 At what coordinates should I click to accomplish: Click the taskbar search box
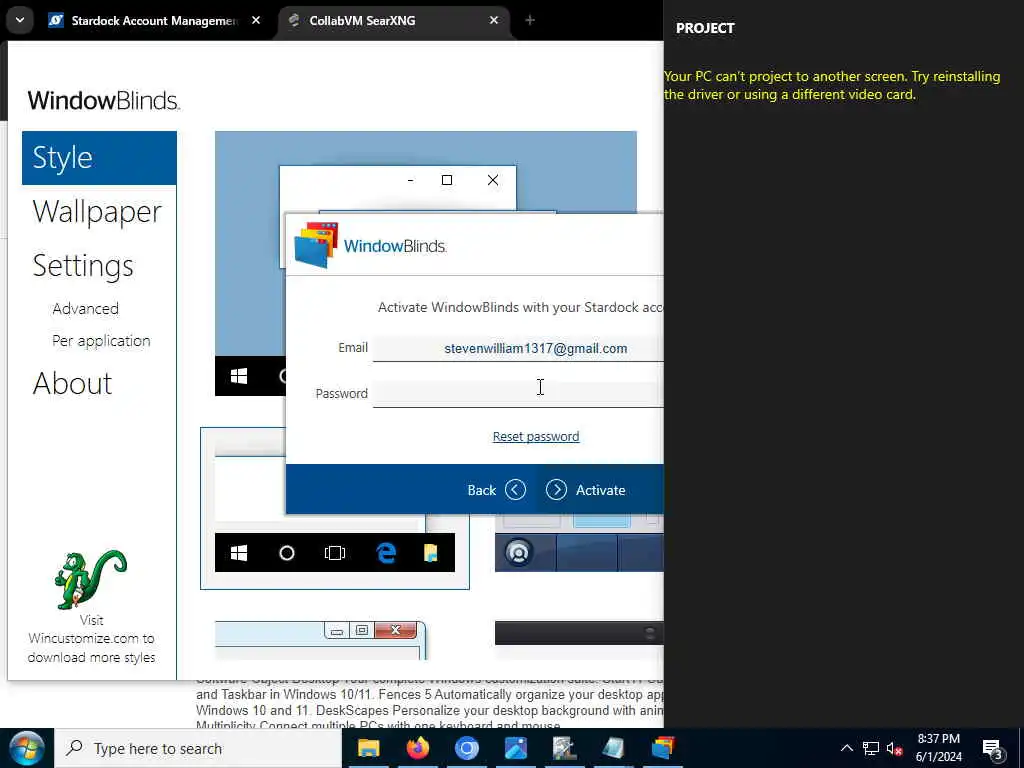pos(198,748)
